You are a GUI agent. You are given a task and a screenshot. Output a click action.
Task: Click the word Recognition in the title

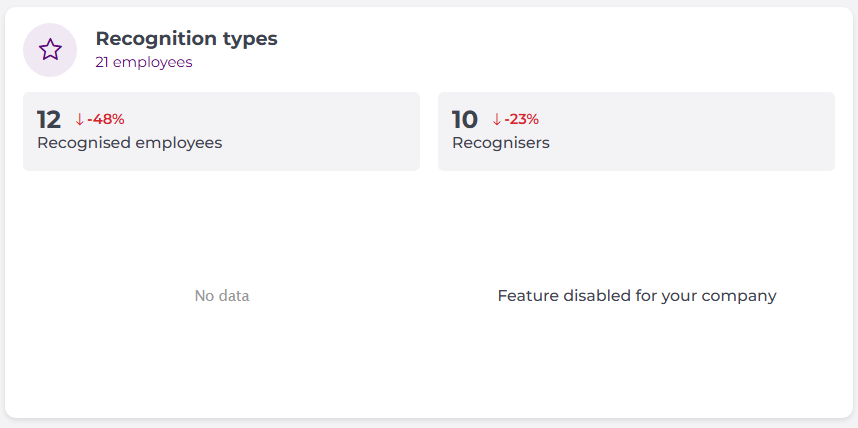(156, 39)
